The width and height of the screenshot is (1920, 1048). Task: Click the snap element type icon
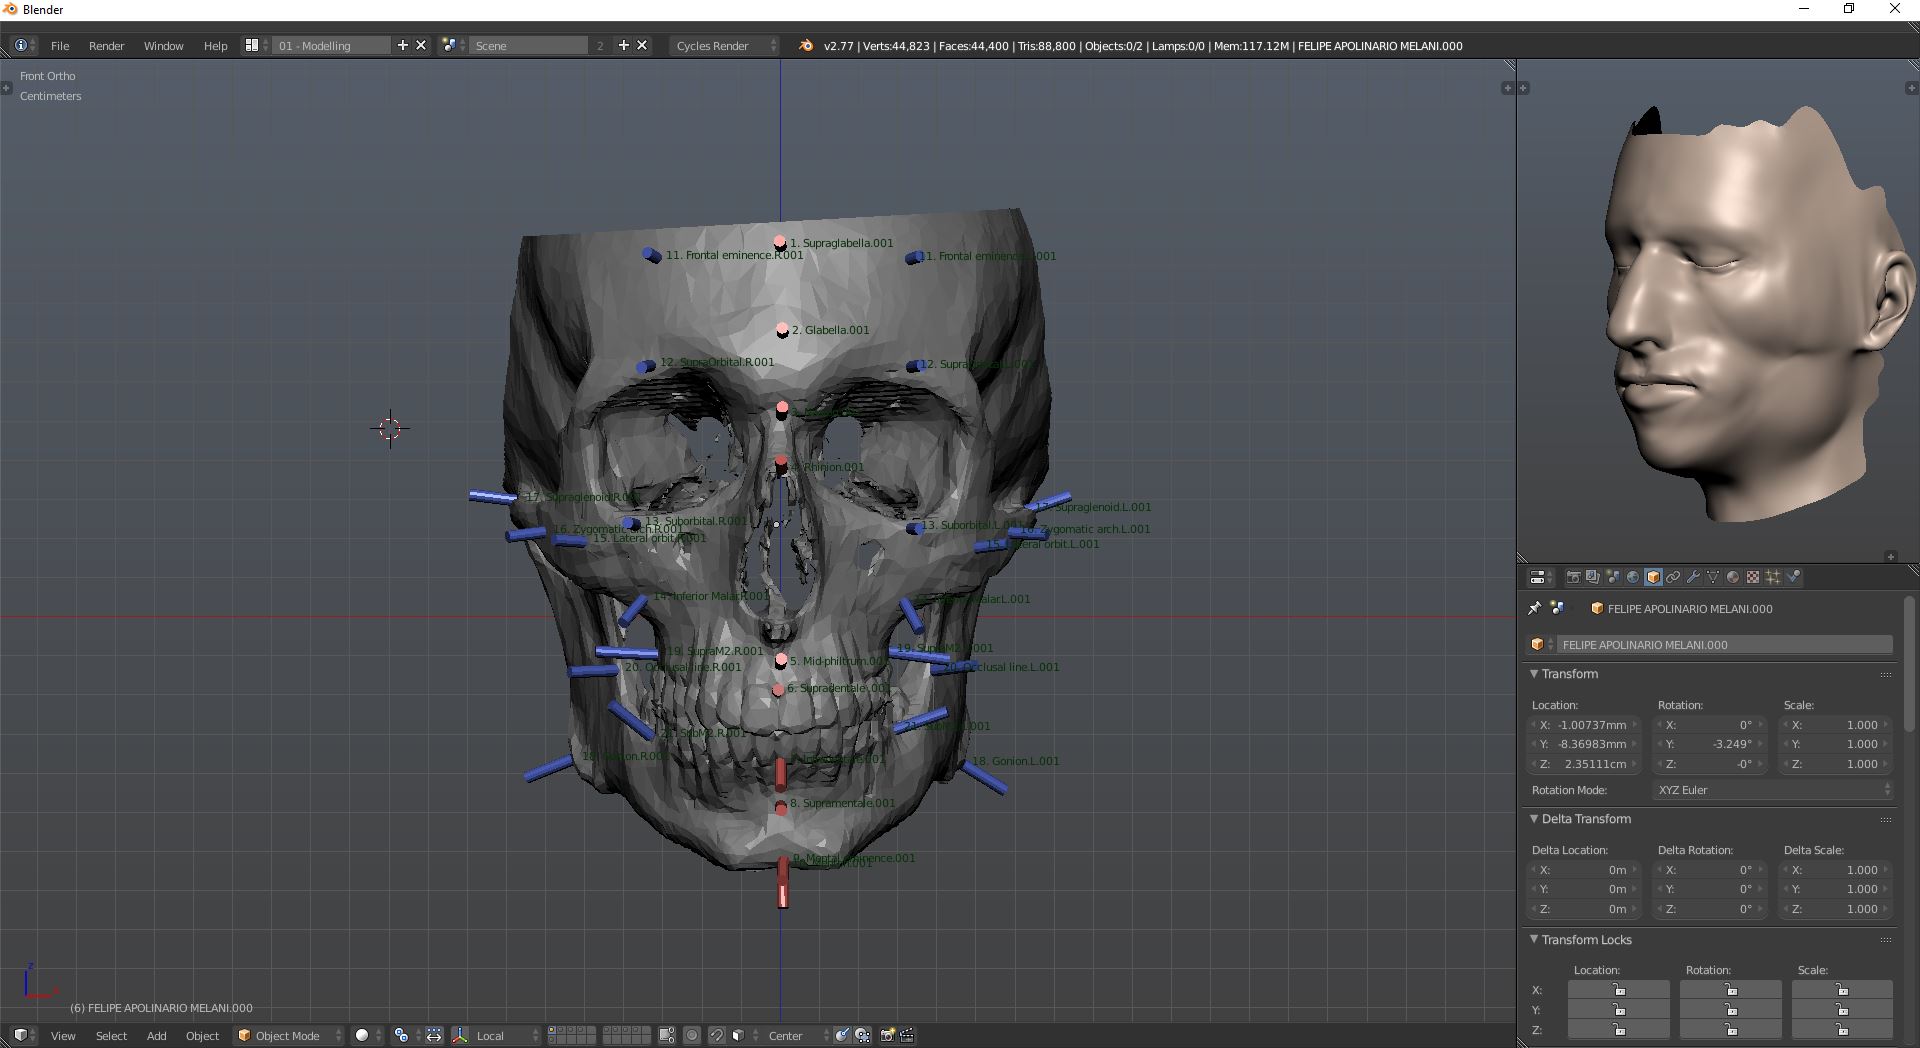click(738, 1036)
